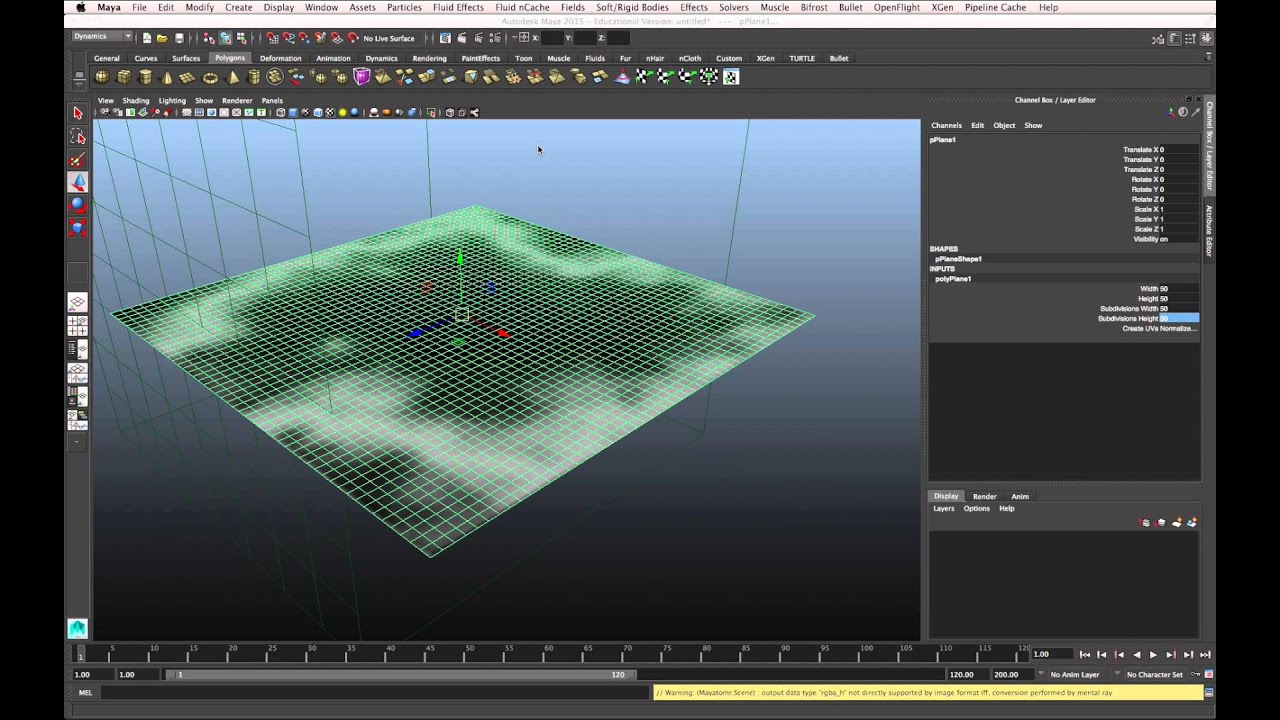The image size is (1280, 720).
Task: Open the viewport Shading menu
Action: [136, 100]
